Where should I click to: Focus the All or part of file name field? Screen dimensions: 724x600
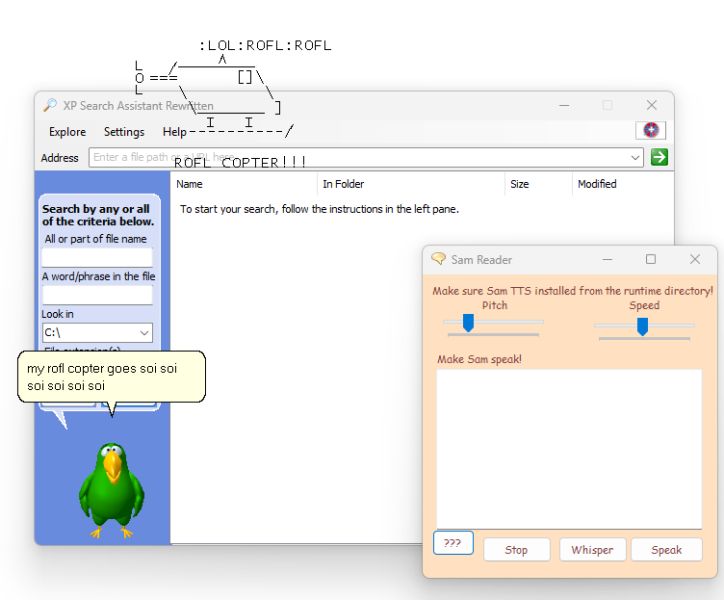97,257
